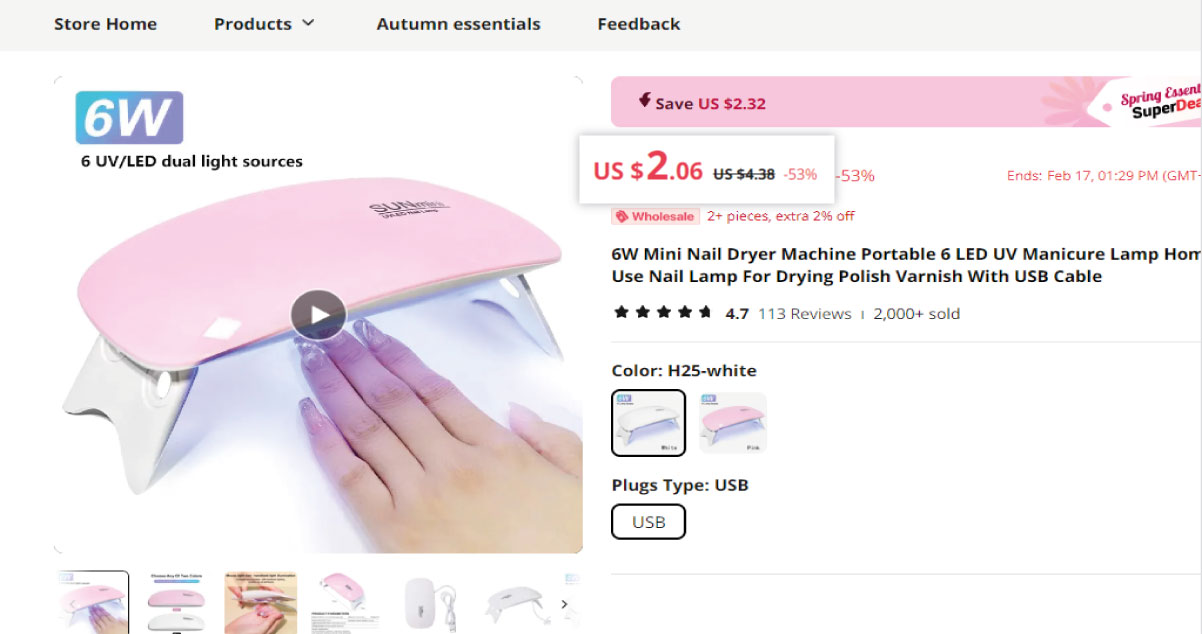Play the product video

(x=318, y=316)
